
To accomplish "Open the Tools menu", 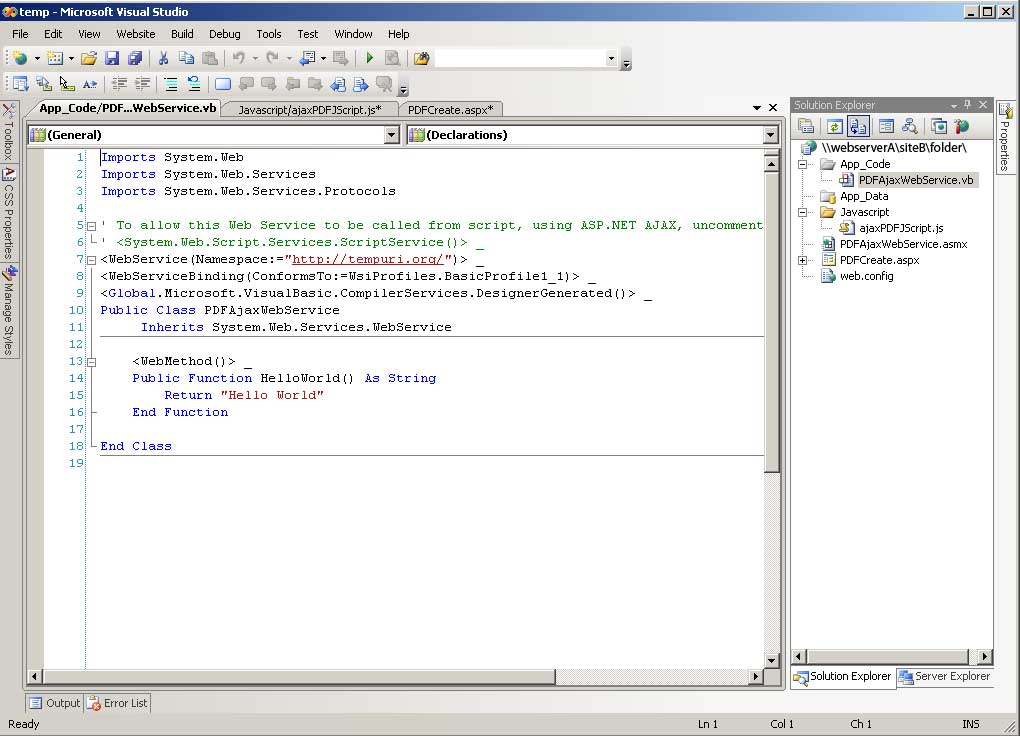I will [x=269, y=34].
